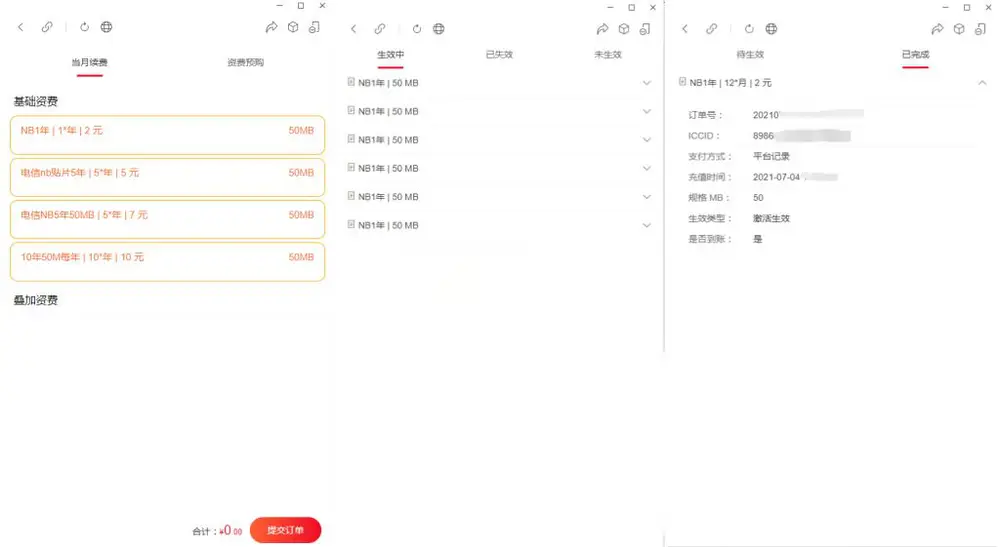Expand the first NB1年 | 50 MB row chevron

point(647,83)
